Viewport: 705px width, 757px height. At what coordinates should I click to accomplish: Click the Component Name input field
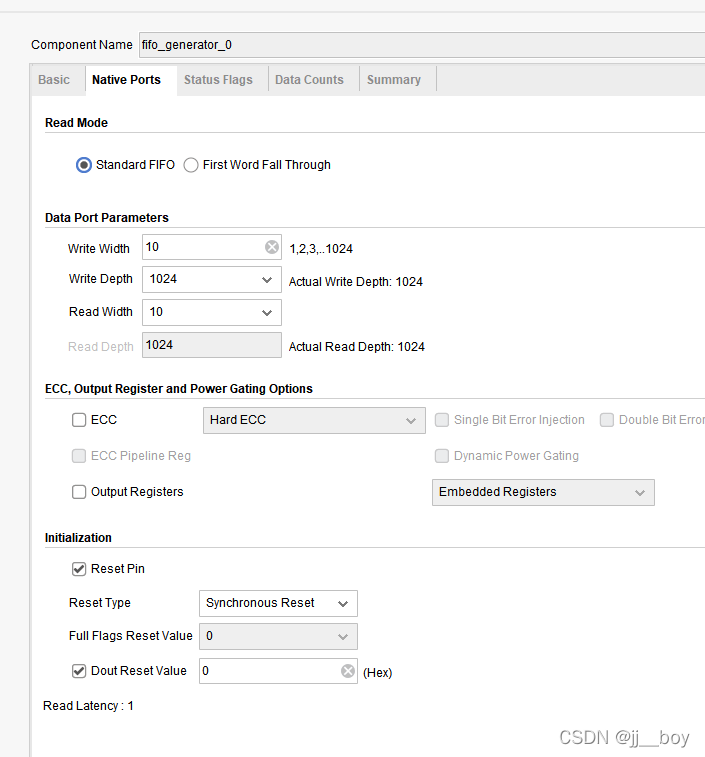point(422,45)
